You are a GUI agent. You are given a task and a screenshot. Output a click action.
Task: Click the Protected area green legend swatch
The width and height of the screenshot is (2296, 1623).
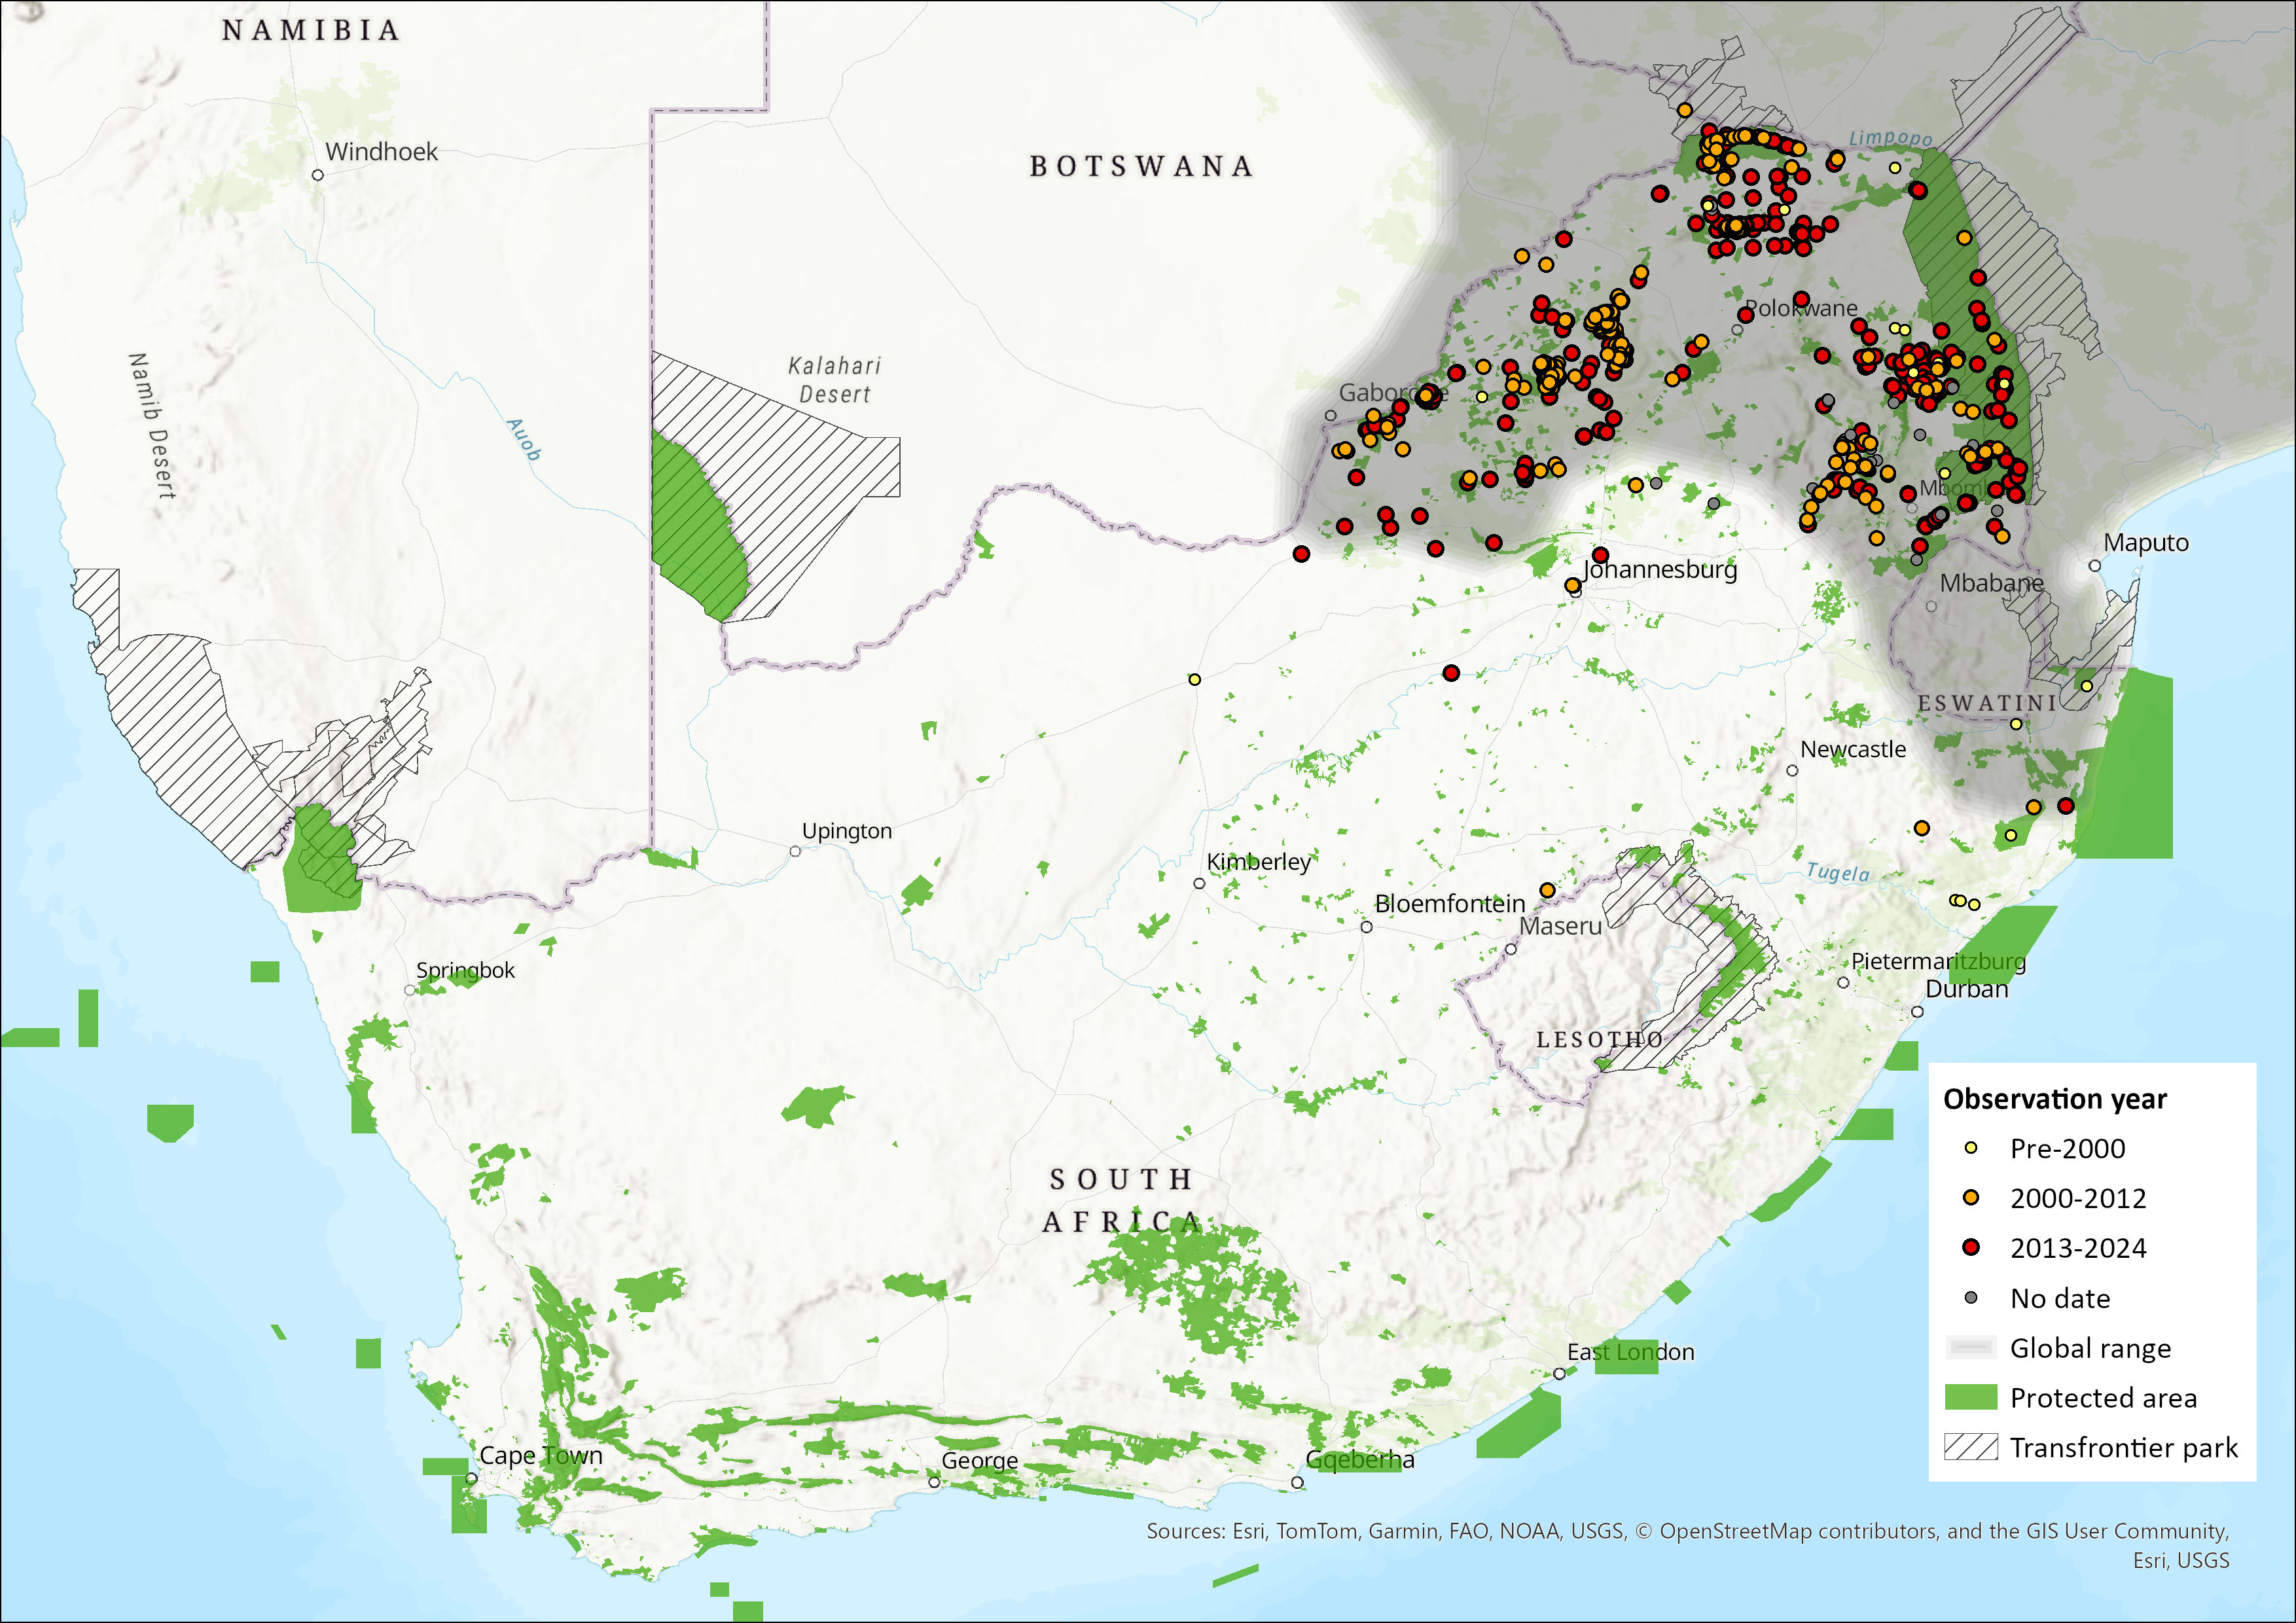1970,1397
